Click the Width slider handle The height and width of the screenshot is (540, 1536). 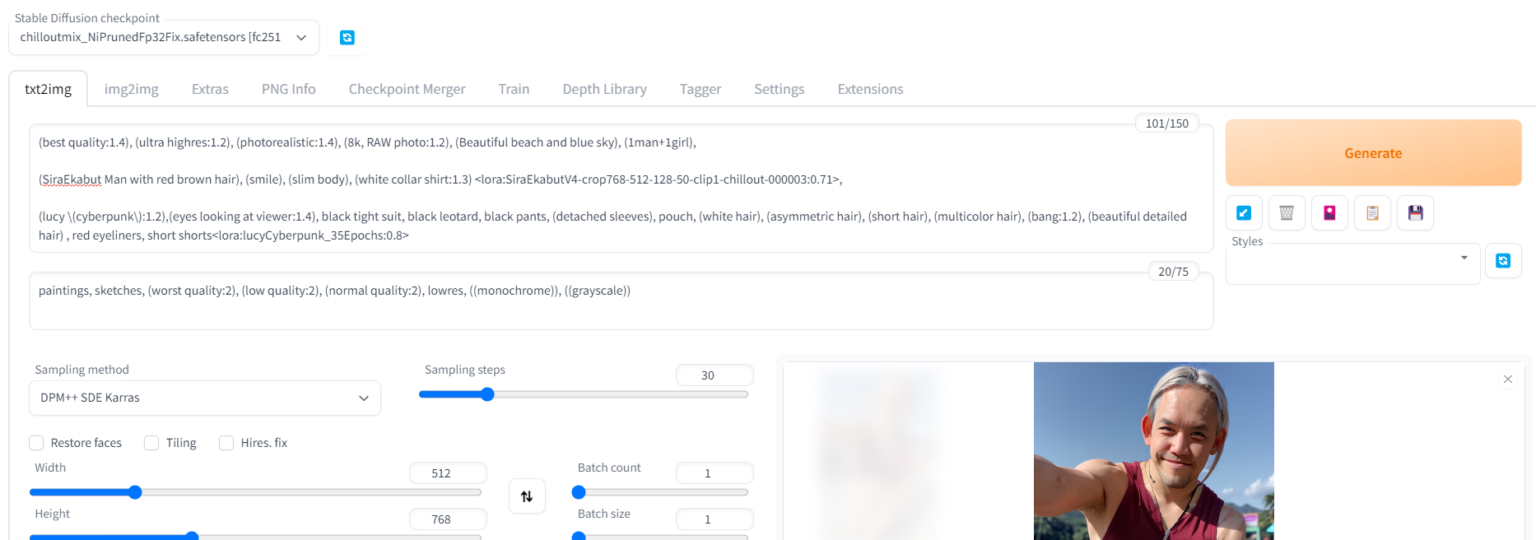click(135, 492)
